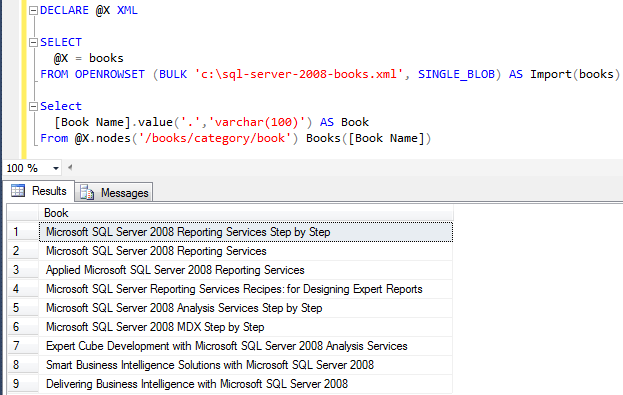Click the 'From' keyword before @X.nodes
Screen dimensions: 623x395
coord(54,138)
